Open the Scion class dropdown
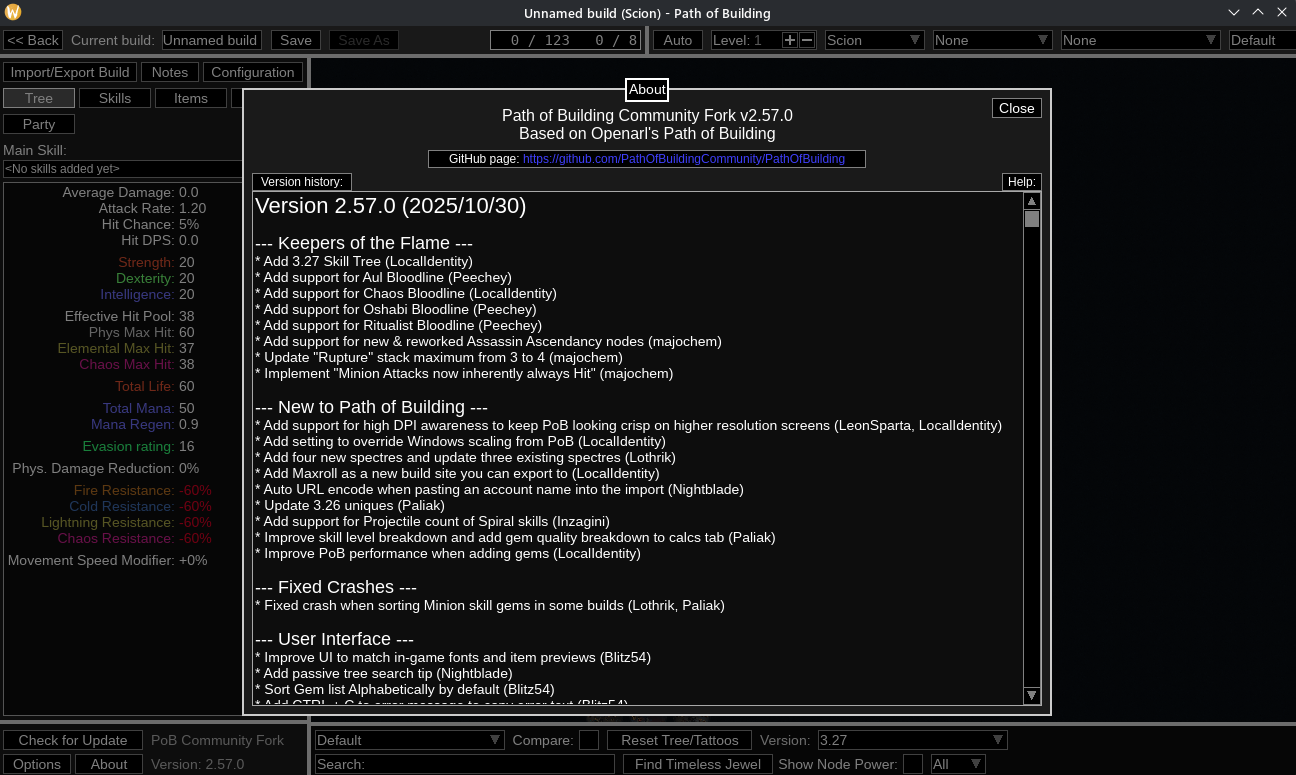Screen dimensions: 1296x775 [875, 40]
